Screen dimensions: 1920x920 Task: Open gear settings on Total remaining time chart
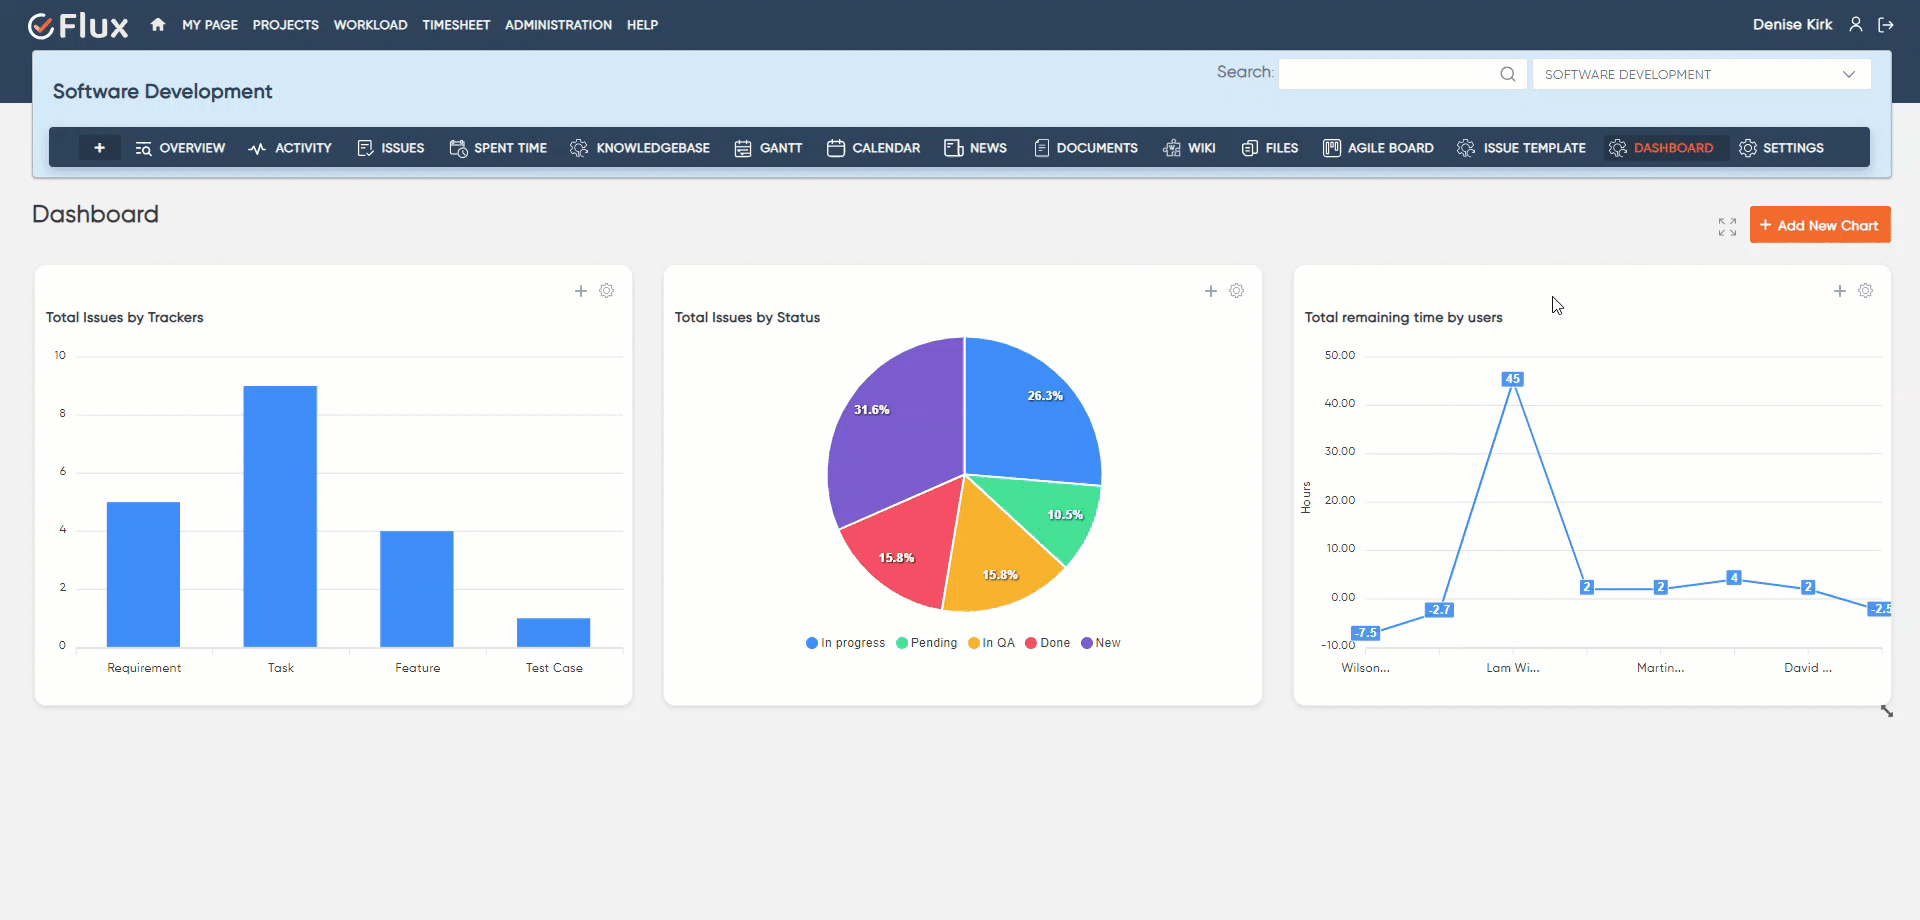pyautogui.click(x=1865, y=291)
